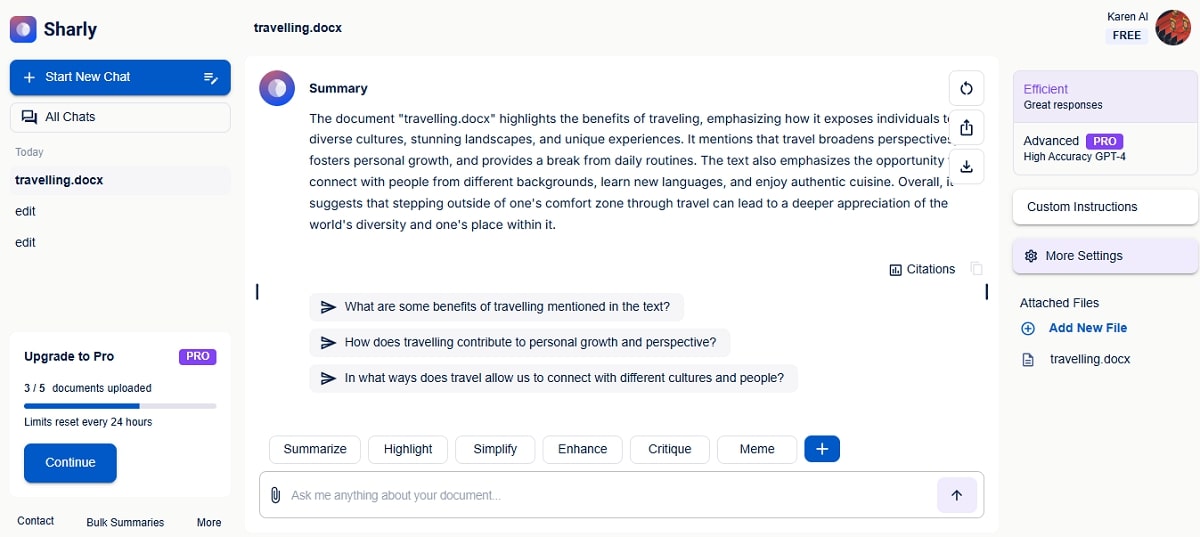This screenshot has height=537, width=1200.
Task: Open the Karen AI profile avatar
Action: (1172, 27)
